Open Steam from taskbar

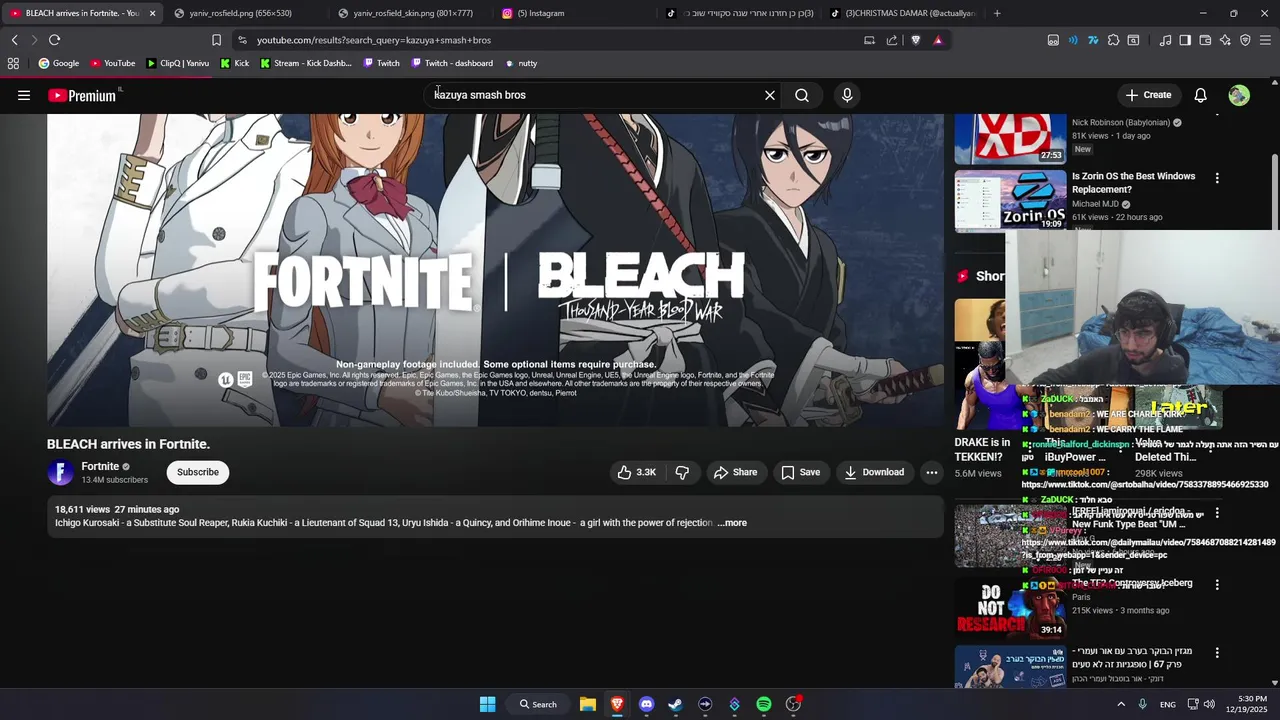point(675,704)
